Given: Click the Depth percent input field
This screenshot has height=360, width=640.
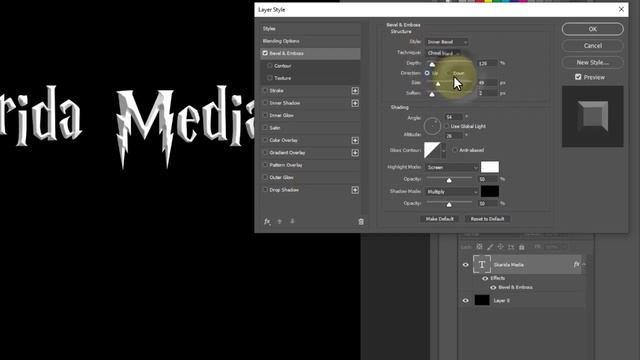Looking at the screenshot, I should [488, 63].
